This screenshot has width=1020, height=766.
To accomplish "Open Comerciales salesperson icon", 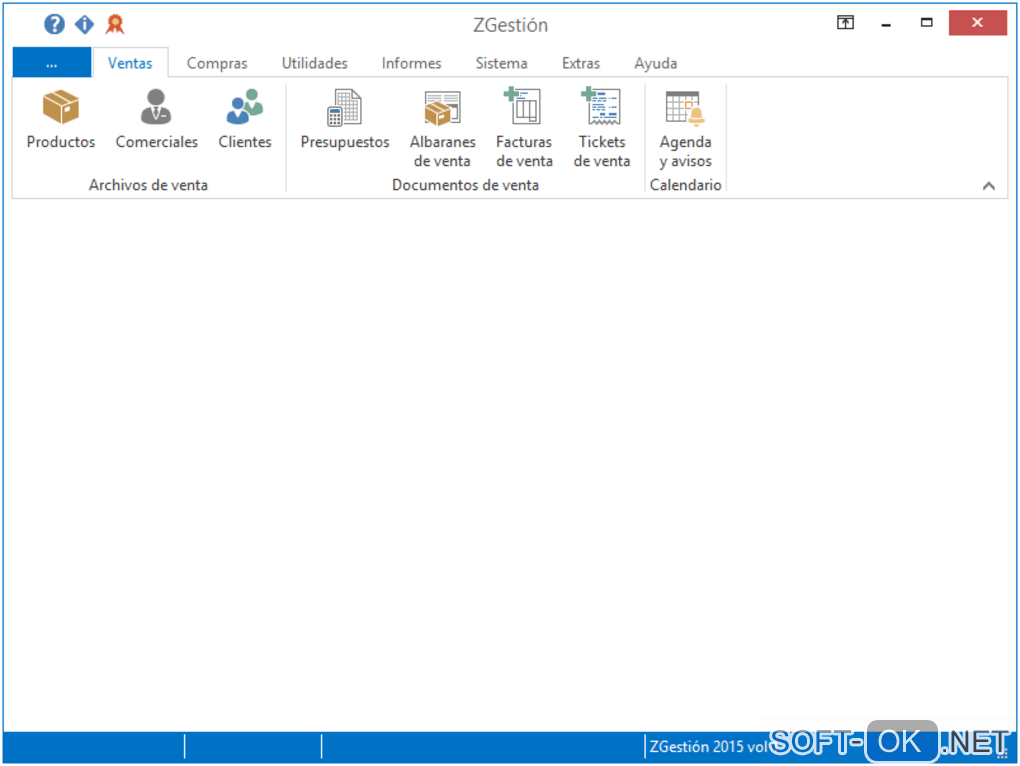I will point(156,107).
